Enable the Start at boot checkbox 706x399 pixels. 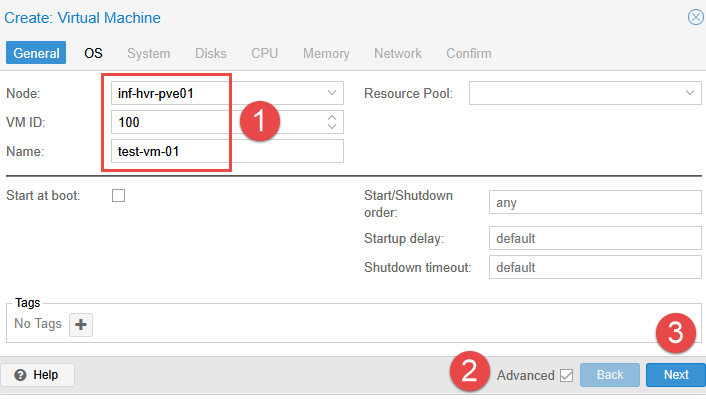point(118,195)
